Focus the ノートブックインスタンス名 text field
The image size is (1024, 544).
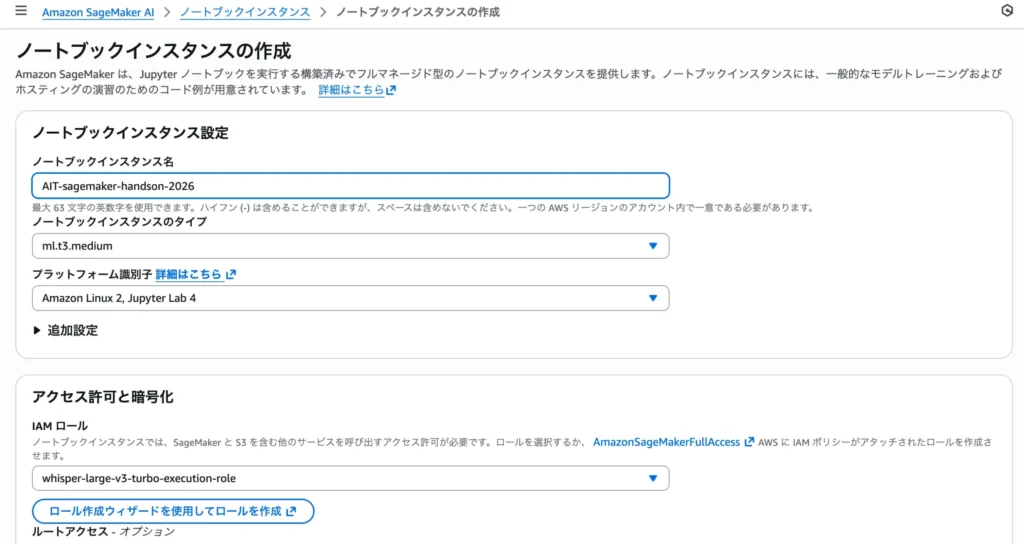tap(350, 186)
